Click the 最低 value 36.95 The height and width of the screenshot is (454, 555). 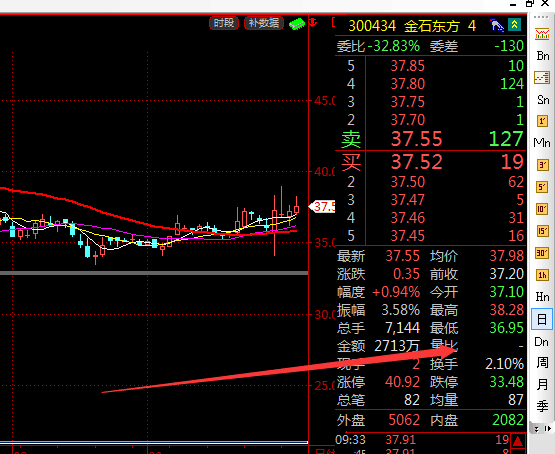507,328
